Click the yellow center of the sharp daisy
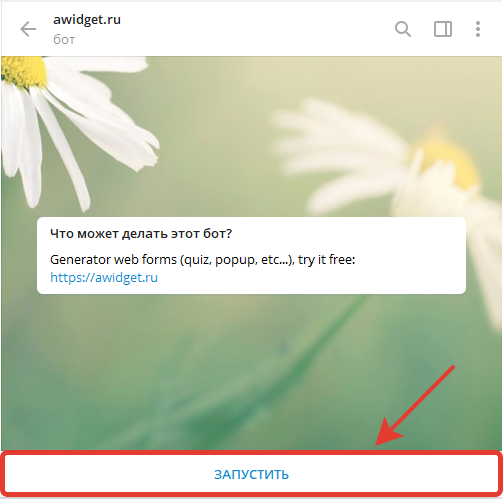 24,71
